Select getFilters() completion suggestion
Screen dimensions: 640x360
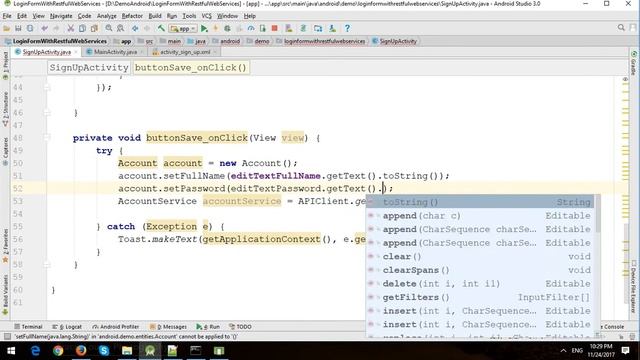pos(480,297)
